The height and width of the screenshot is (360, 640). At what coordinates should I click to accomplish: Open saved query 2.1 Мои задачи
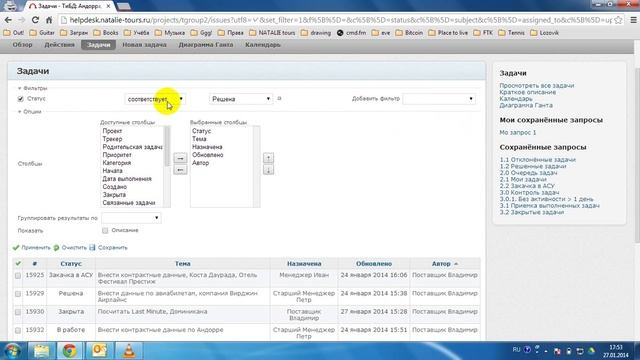tap(523, 179)
